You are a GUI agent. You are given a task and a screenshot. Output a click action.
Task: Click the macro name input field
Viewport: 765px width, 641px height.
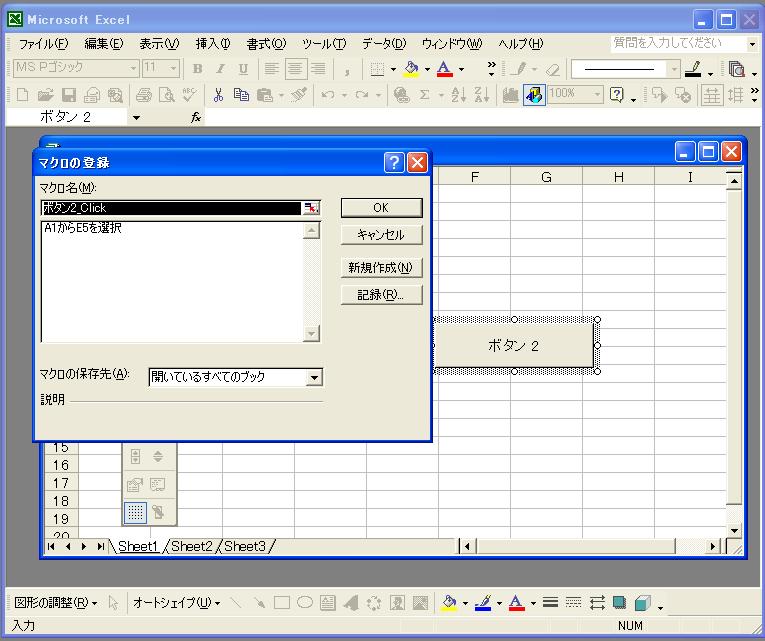171,208
